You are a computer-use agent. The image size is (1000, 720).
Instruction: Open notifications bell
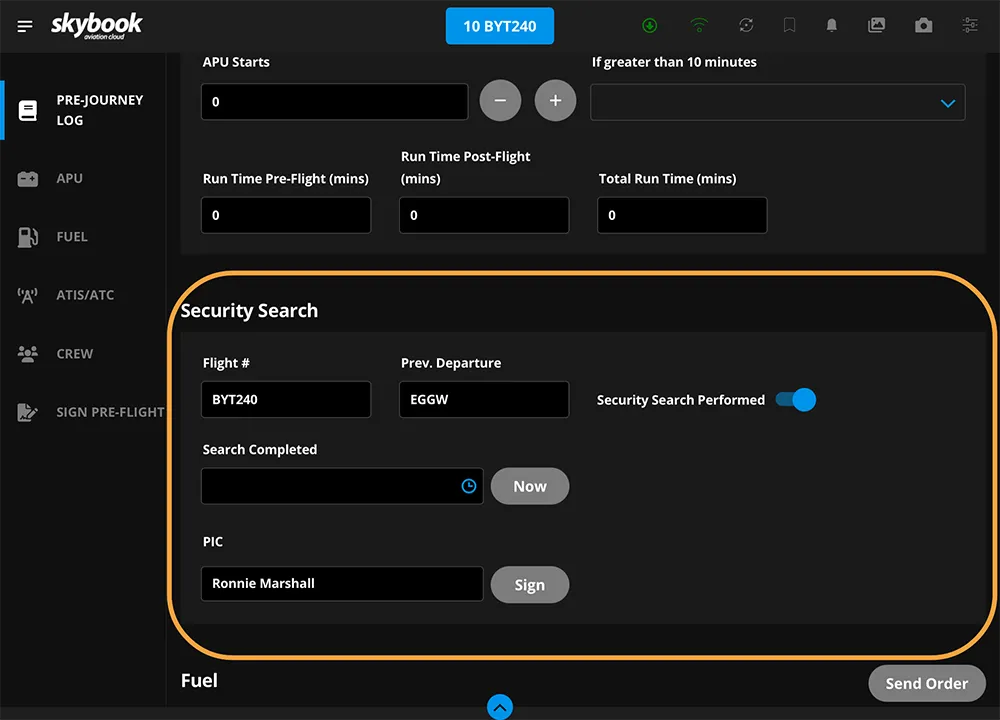coord(831,26)
